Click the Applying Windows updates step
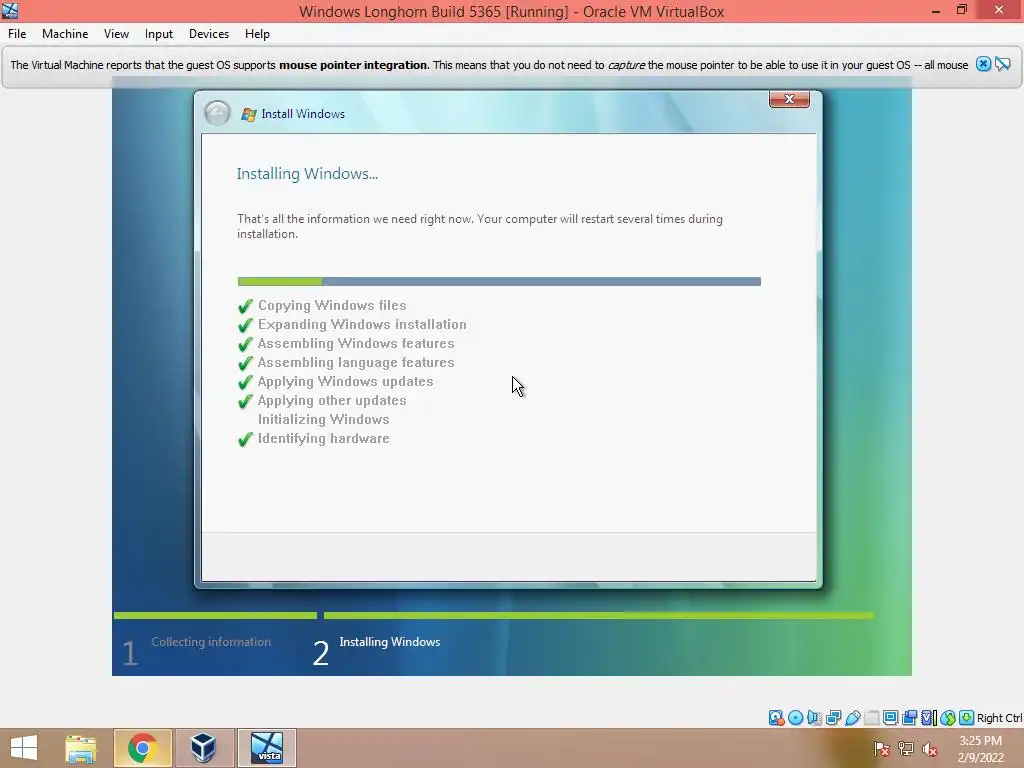The height and width of the screenshot is (768, 1024). coord(345,381)
